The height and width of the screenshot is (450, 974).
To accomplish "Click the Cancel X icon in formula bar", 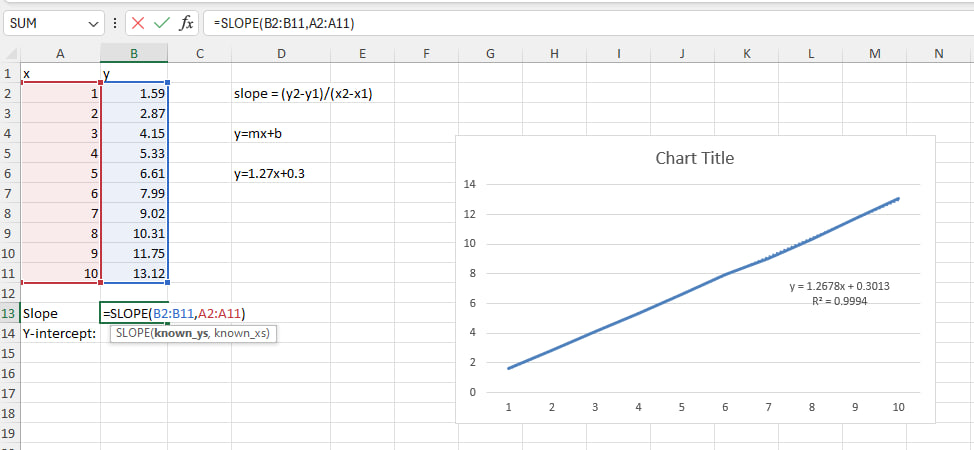I will (138, 23).
